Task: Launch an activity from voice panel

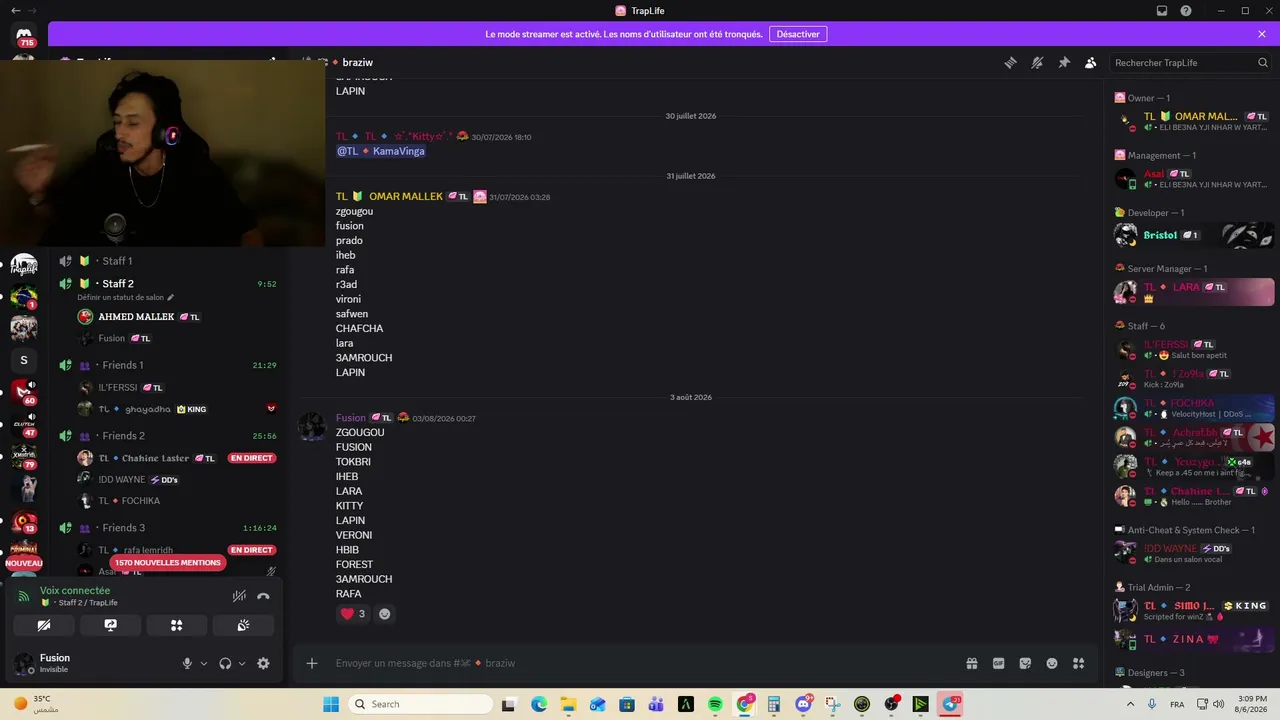Action: coord(176,625)
